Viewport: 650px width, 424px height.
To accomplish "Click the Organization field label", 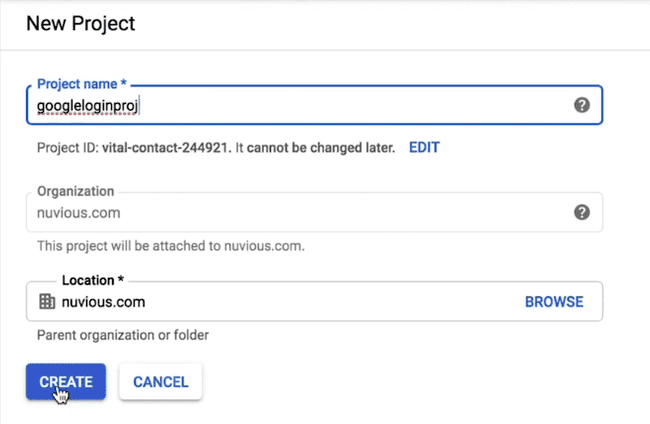I will [x=75, y=191].
